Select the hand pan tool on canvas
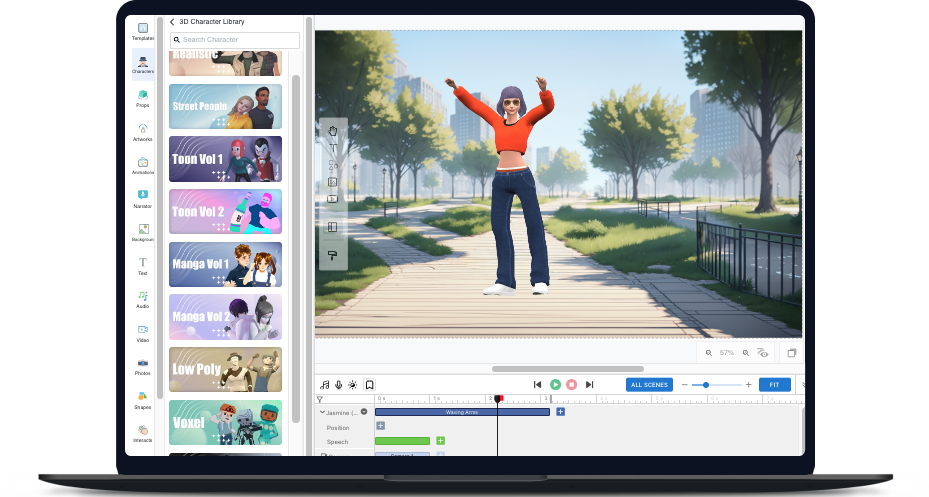The image size is (929, 497). pyautogui.click(x=333, y=130)
